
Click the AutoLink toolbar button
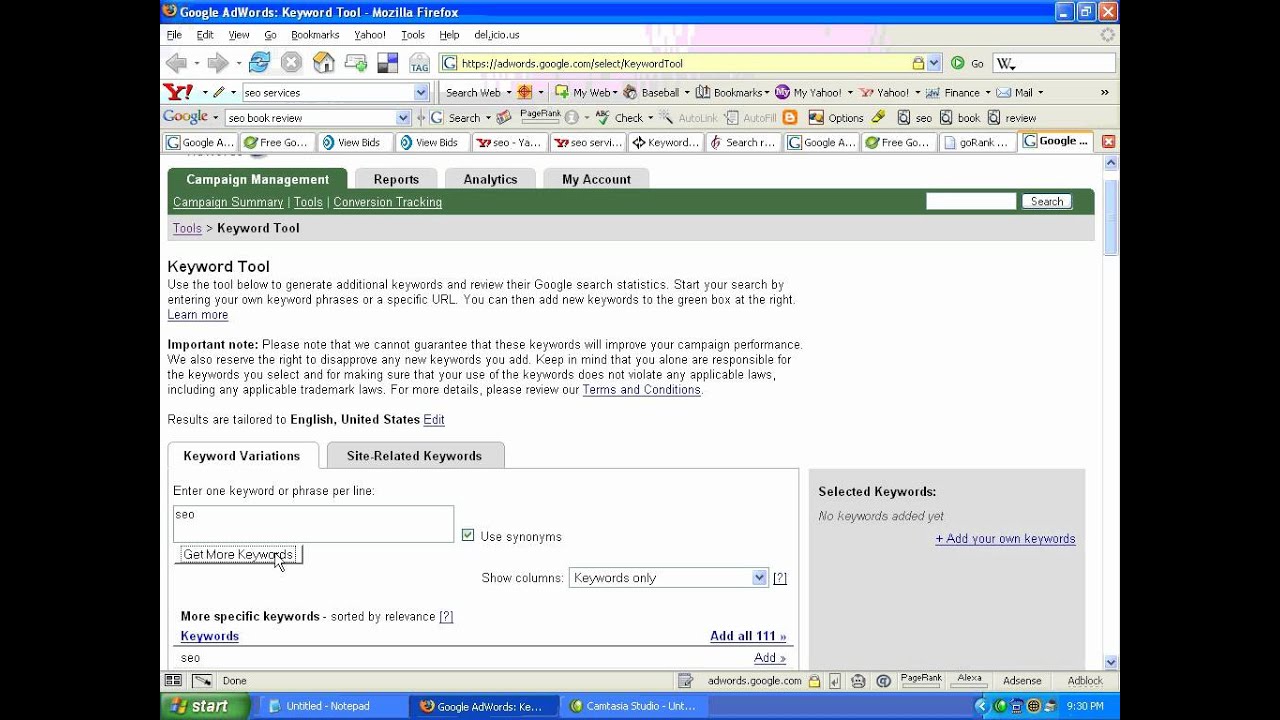687,117
